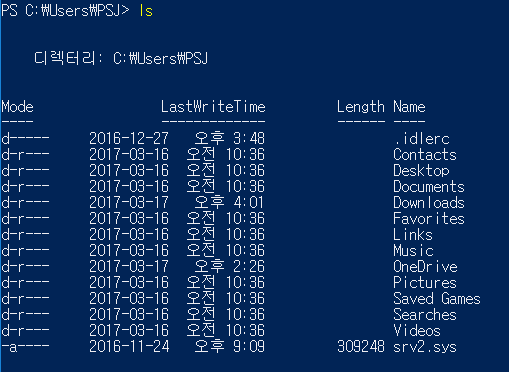Select the 'OneDrive' directory name

(425, 267)
